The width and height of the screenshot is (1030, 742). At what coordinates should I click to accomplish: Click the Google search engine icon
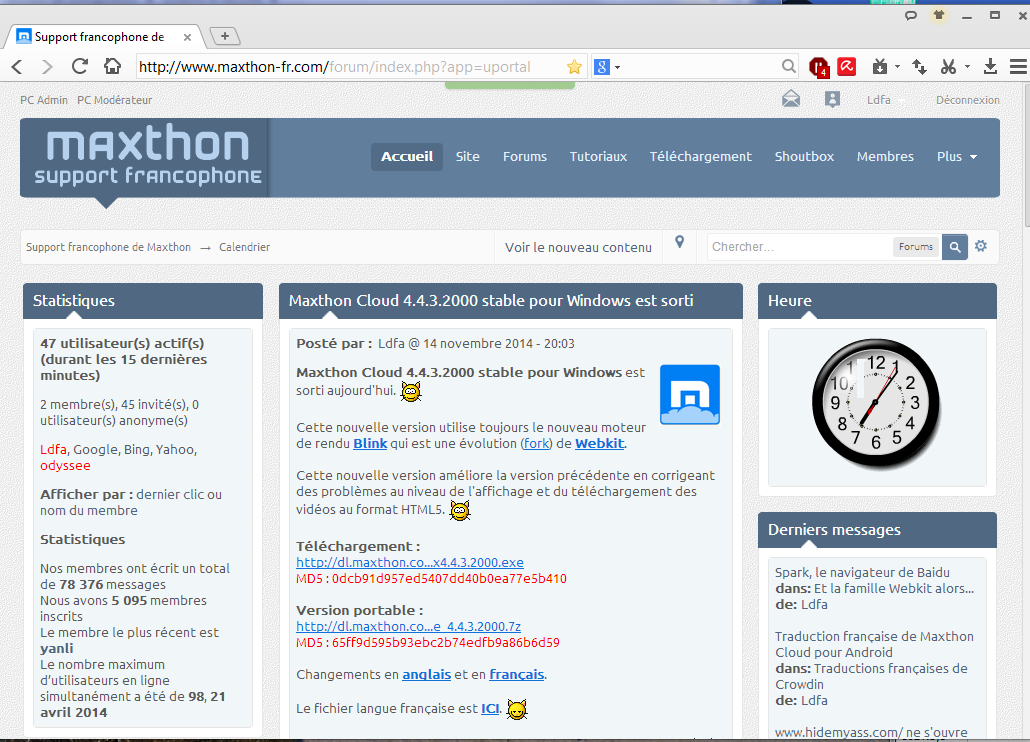[602, 66]
